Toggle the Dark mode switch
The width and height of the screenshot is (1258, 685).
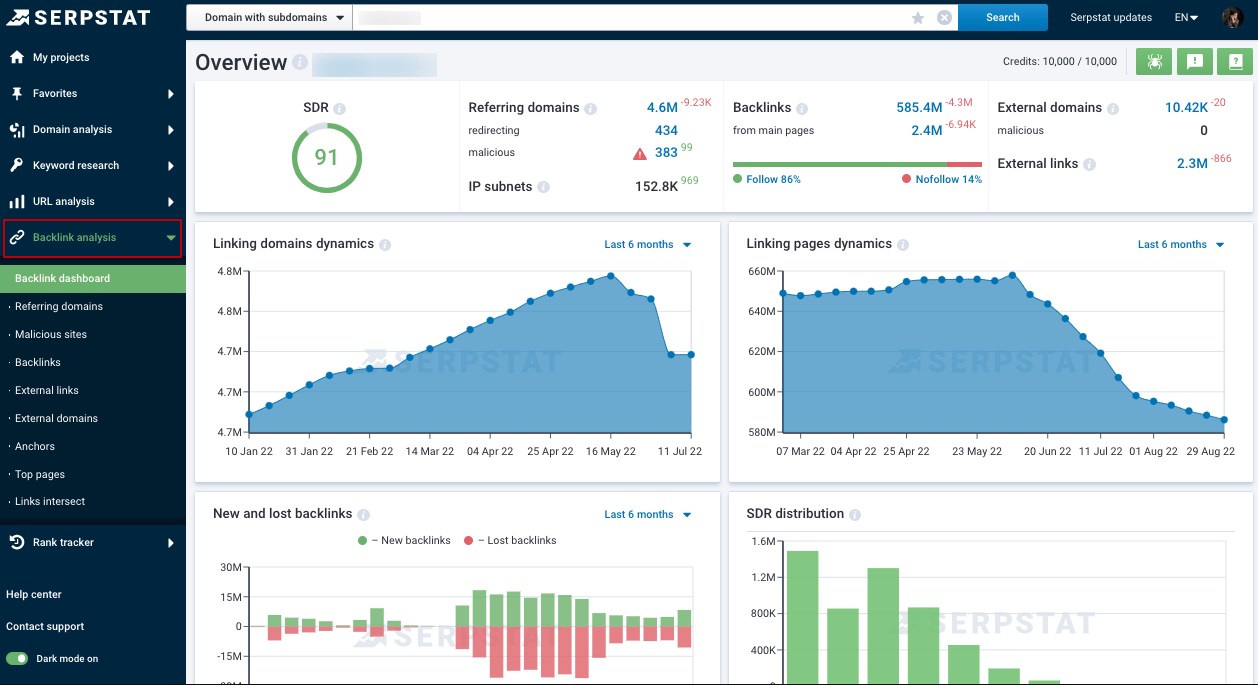pyautogui.click(x=17, y=659)
